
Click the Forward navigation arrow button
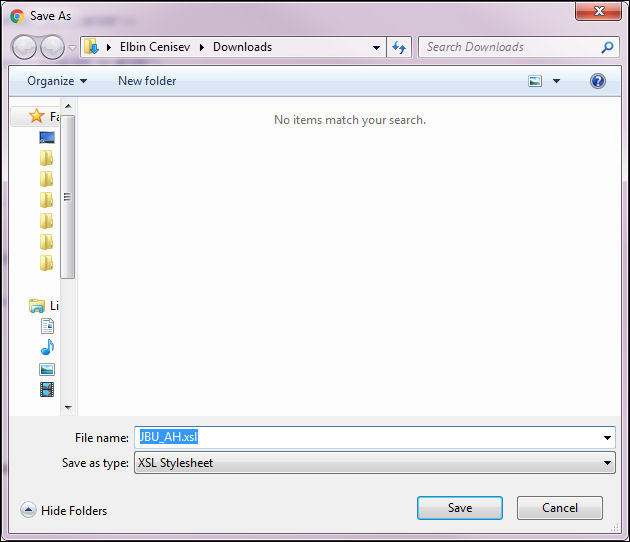click(x=53, y=47)
